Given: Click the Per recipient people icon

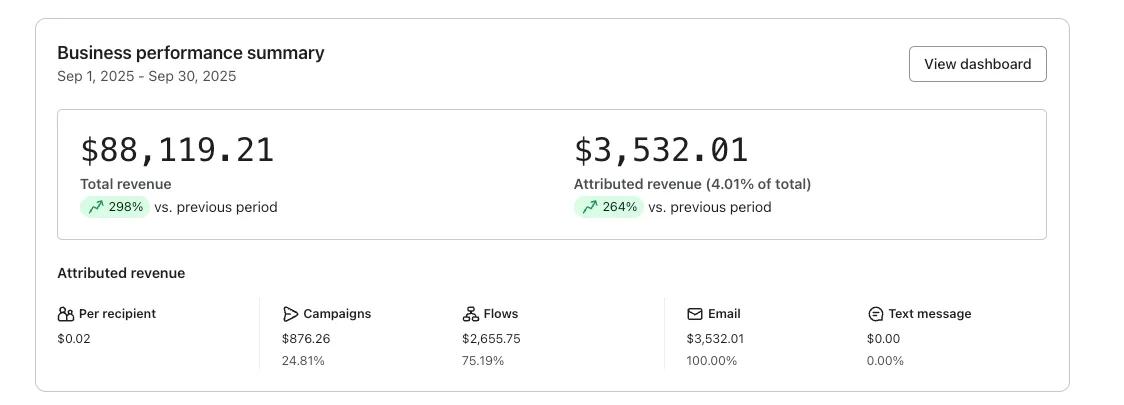Looking at the screenshot, I should tap(66, 314).
